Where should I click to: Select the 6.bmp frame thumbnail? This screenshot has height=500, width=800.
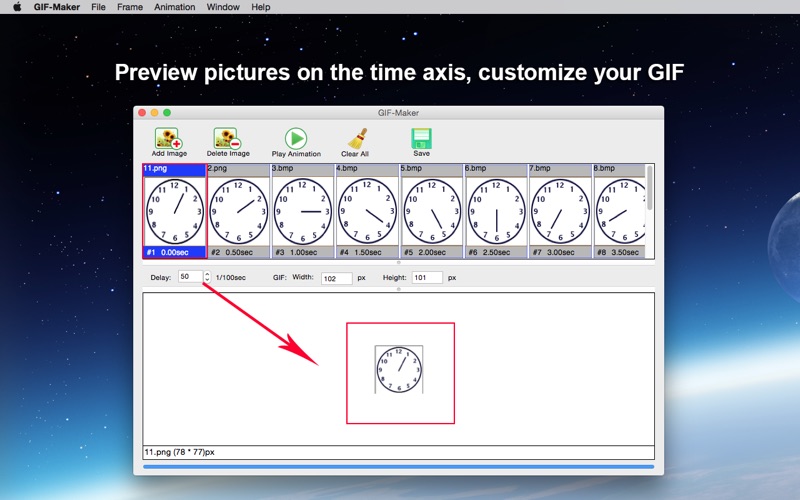tap(496, 211)
